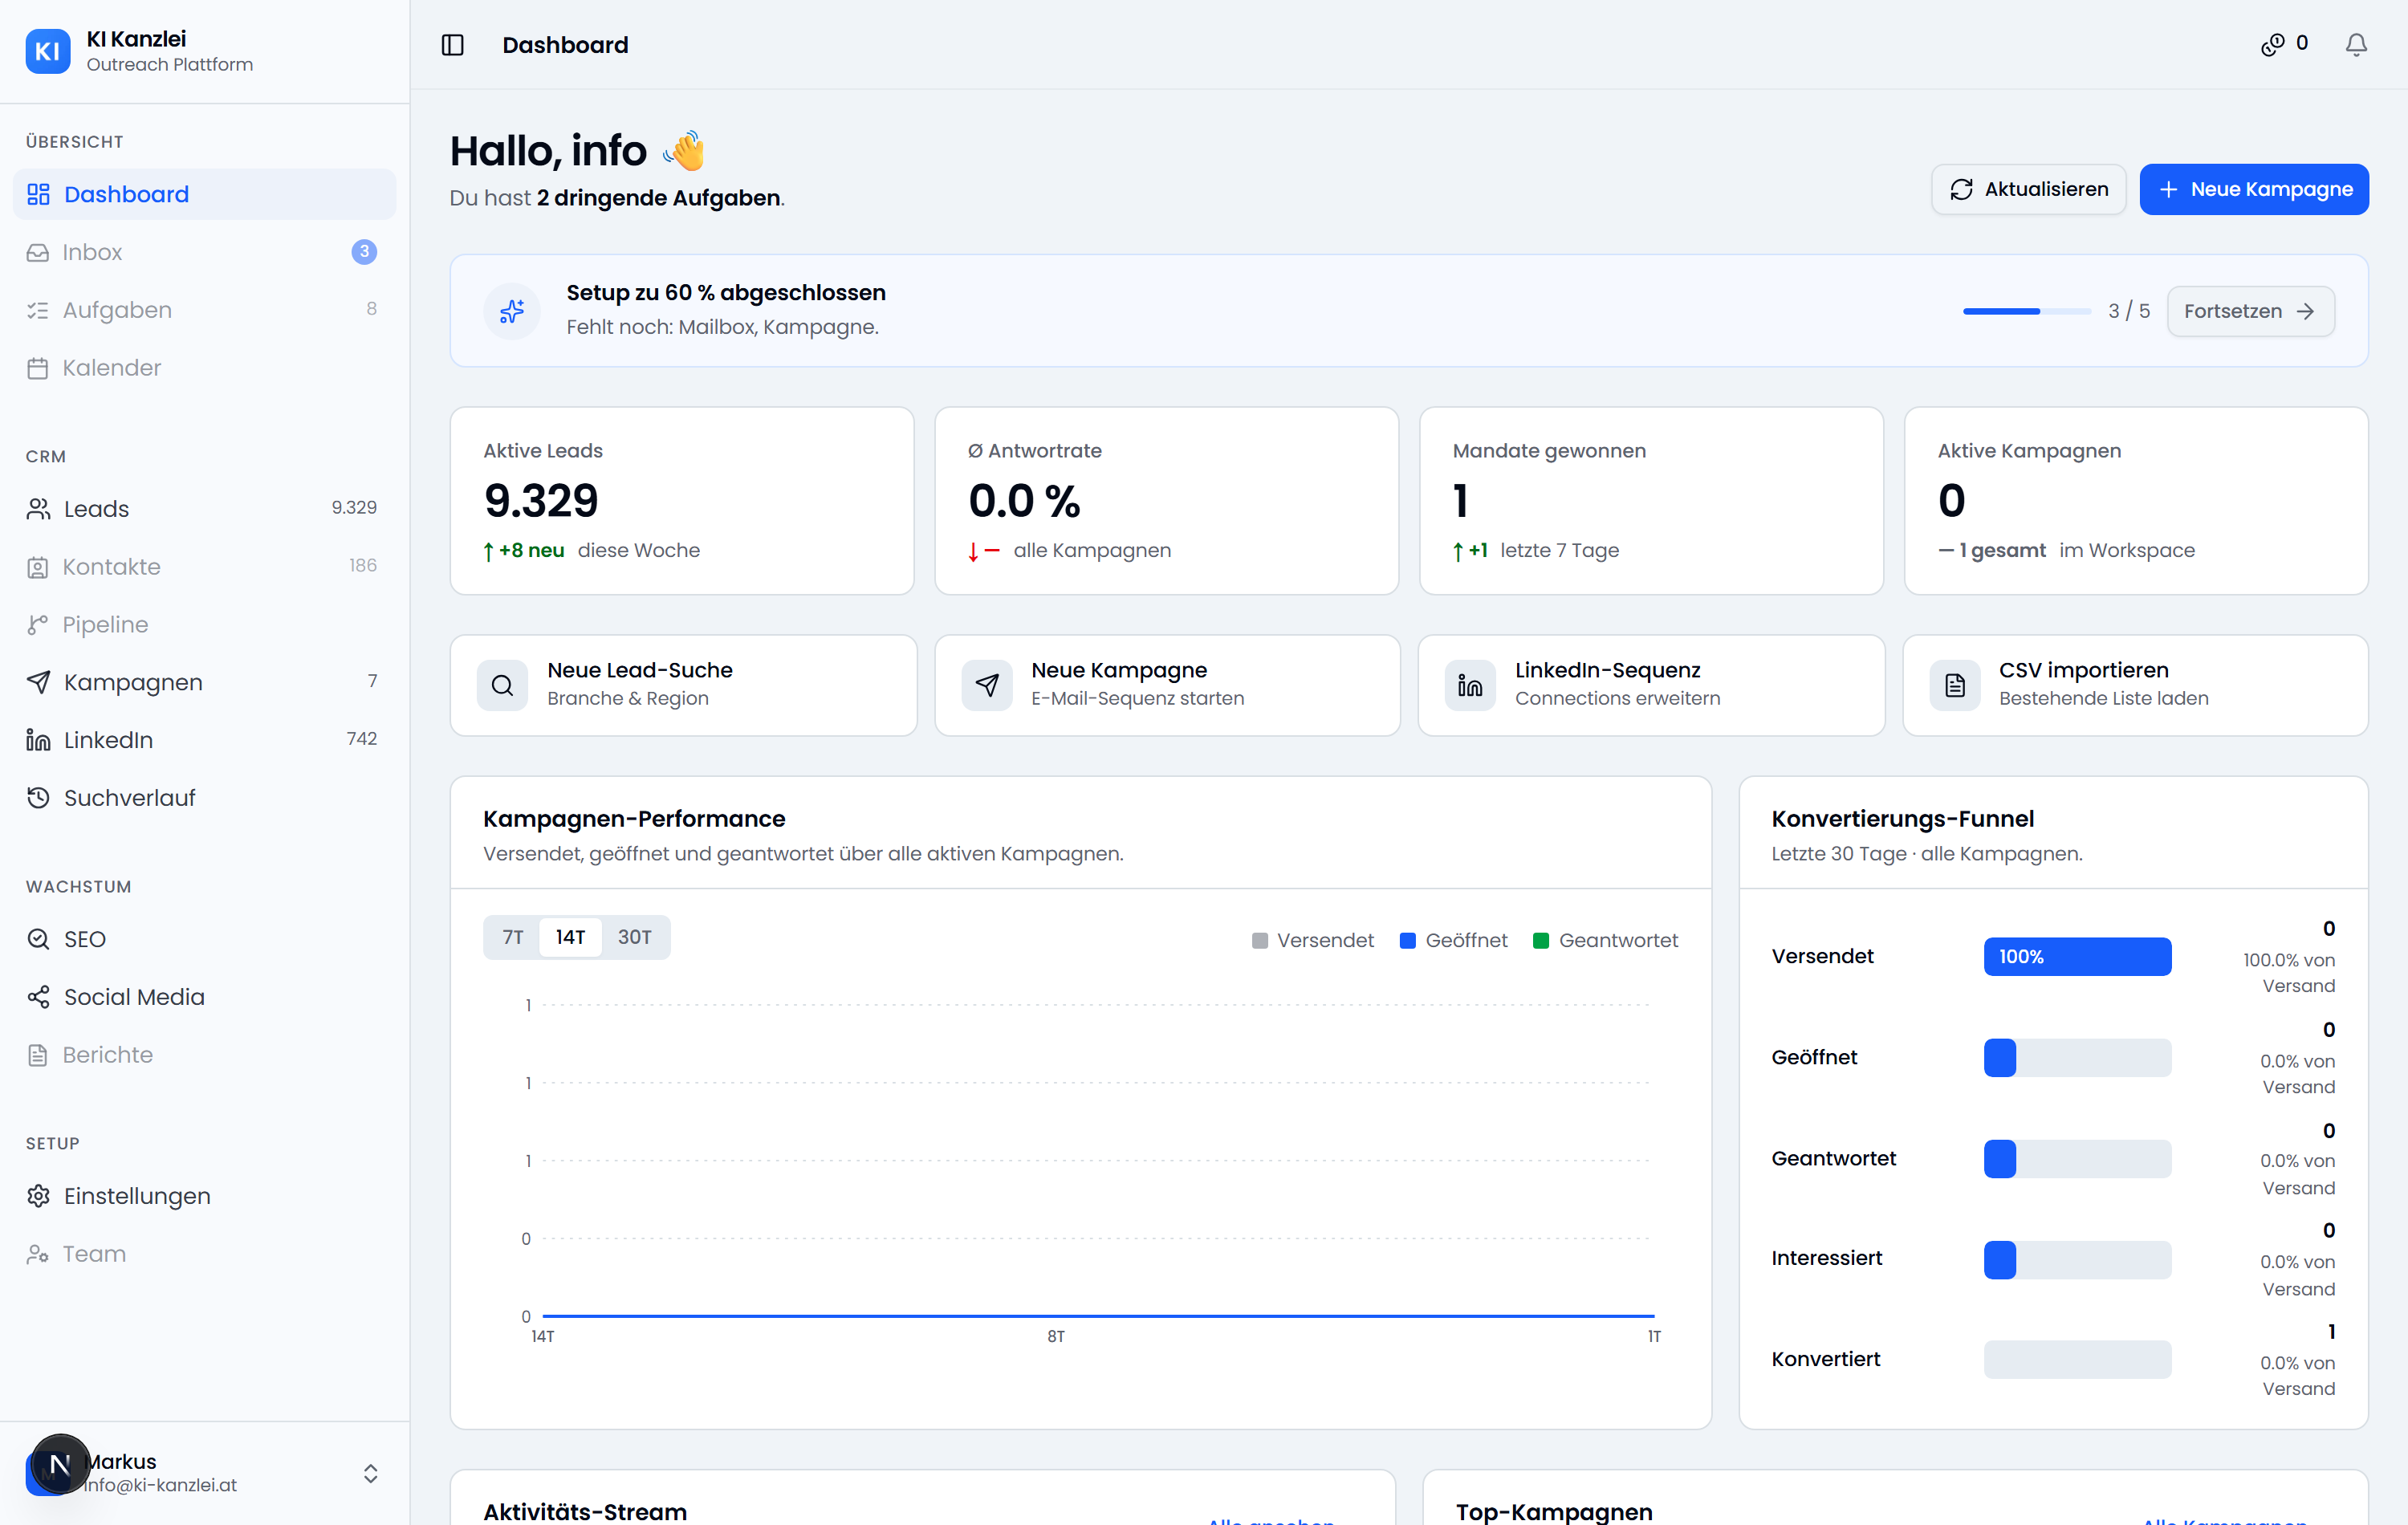The image size is (2408, 1525).
Task: Toggle the Versendet legend entry
Action: pos(1312,940)
